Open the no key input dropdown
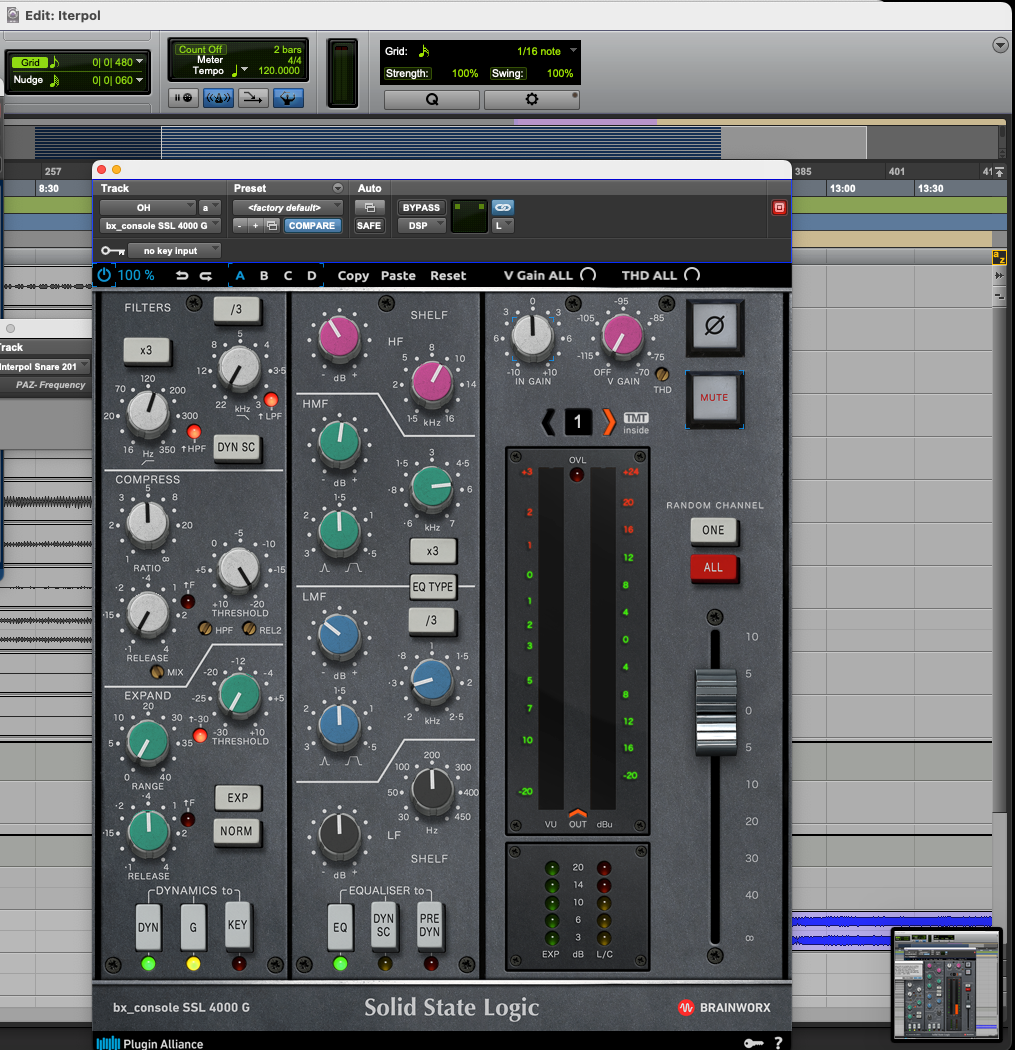 (174, 250)
